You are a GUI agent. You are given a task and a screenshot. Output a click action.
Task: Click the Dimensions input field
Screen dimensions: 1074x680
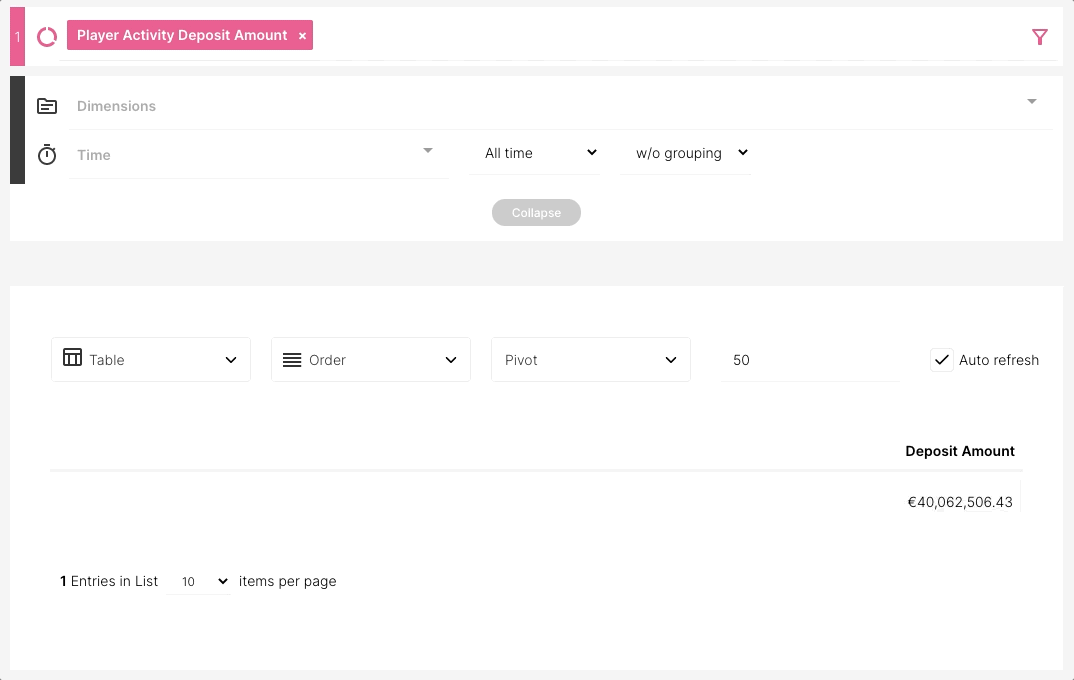click(560, 106)
